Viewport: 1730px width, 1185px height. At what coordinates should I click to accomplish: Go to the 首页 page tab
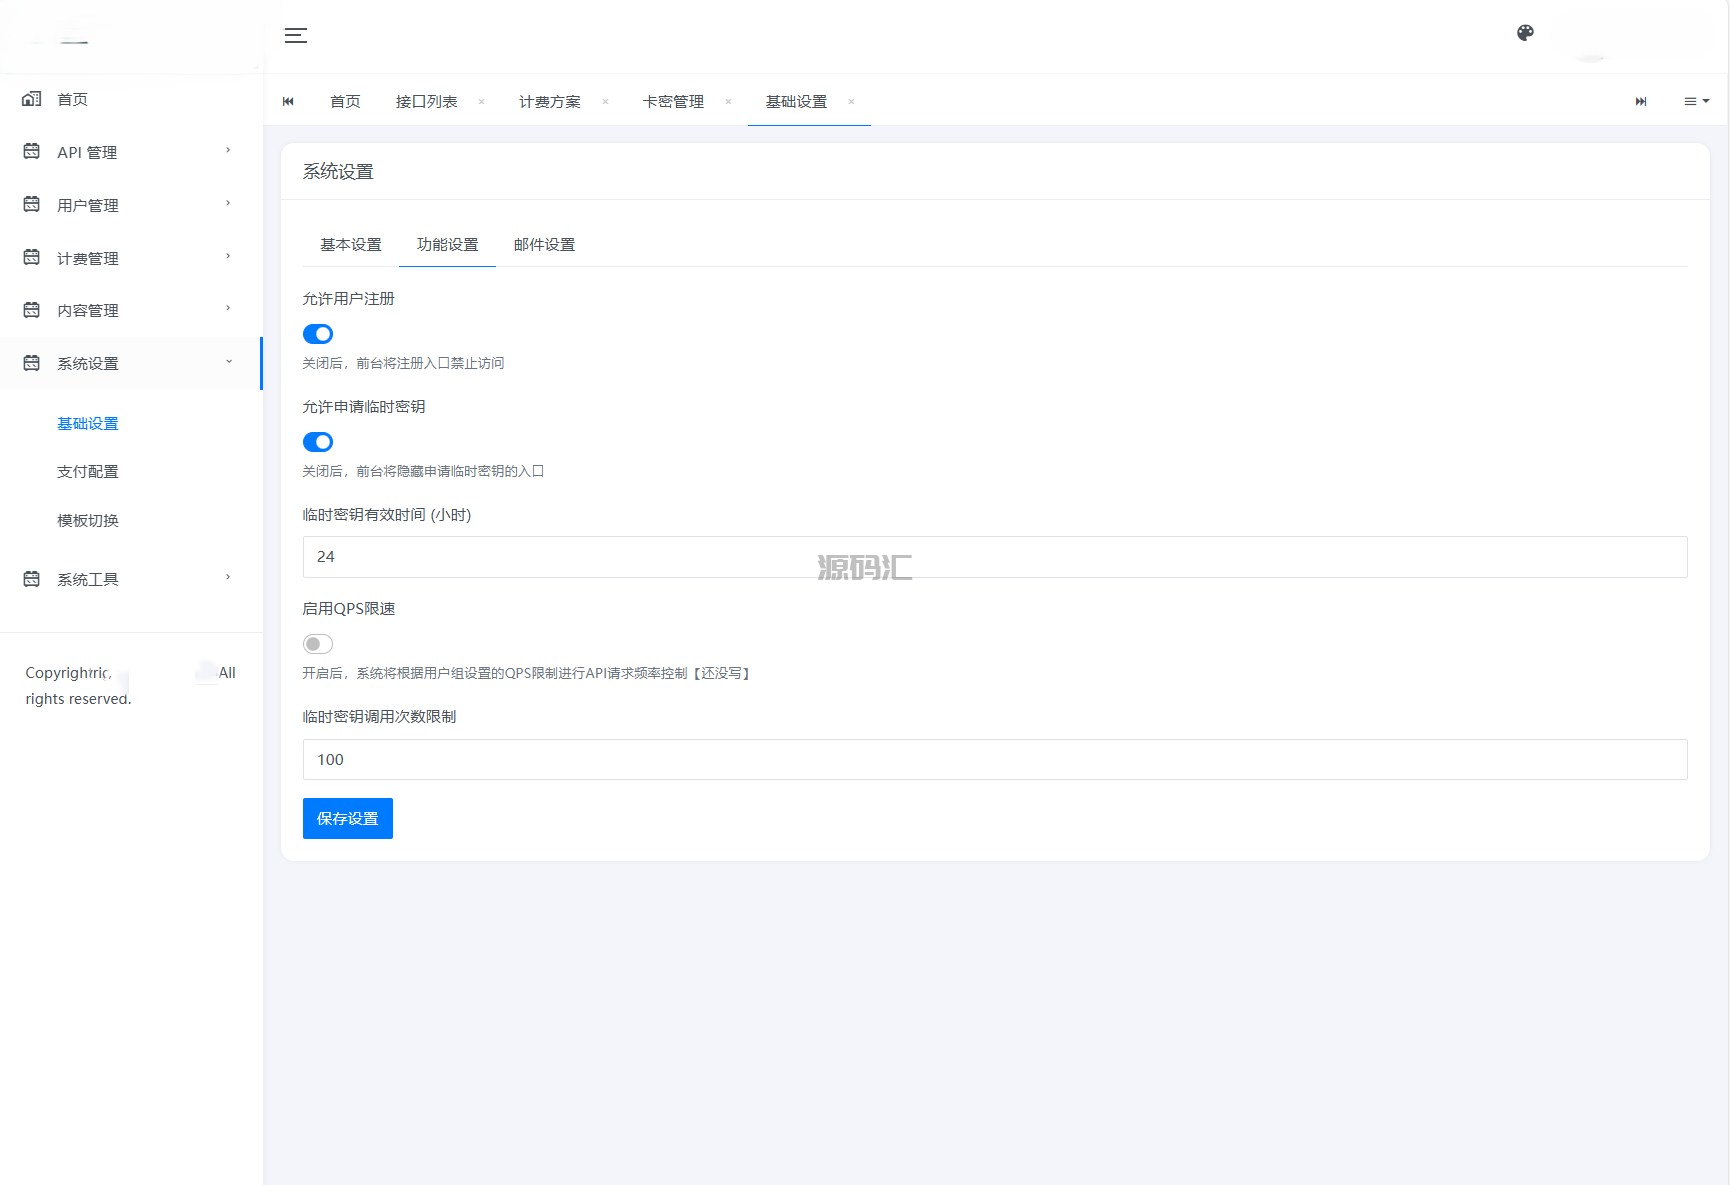click(345, 102)
